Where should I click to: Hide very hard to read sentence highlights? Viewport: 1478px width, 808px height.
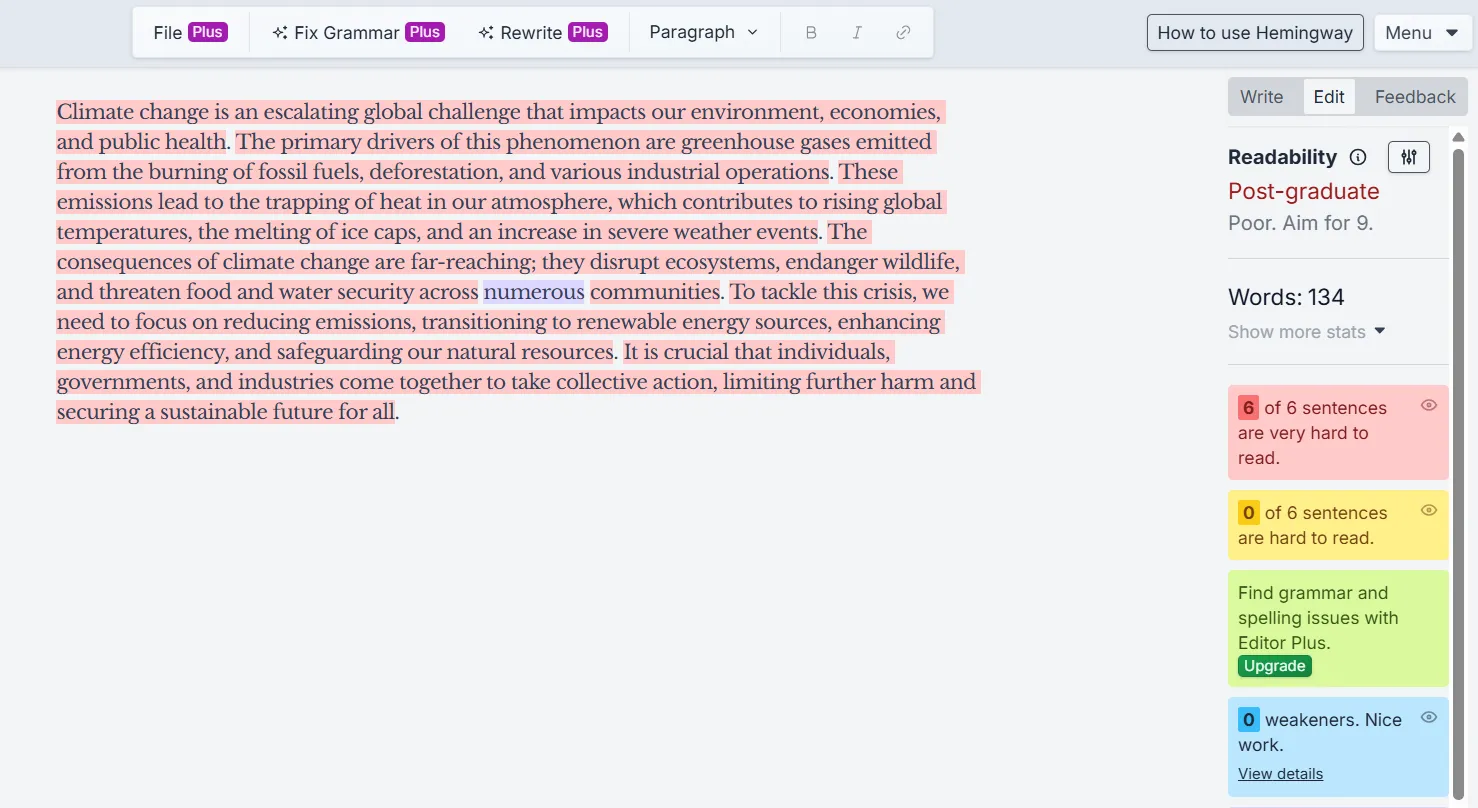click(x=1428, y=405)
